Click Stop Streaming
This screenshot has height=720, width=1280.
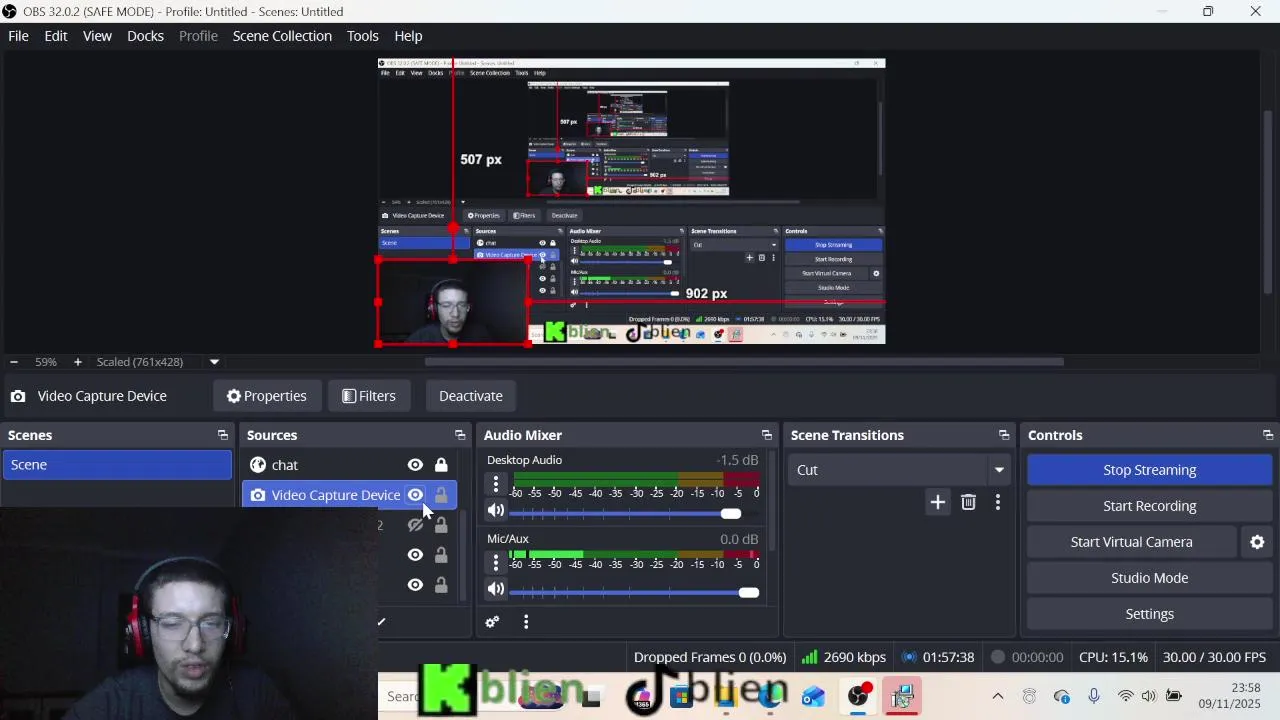(1150, 470)
